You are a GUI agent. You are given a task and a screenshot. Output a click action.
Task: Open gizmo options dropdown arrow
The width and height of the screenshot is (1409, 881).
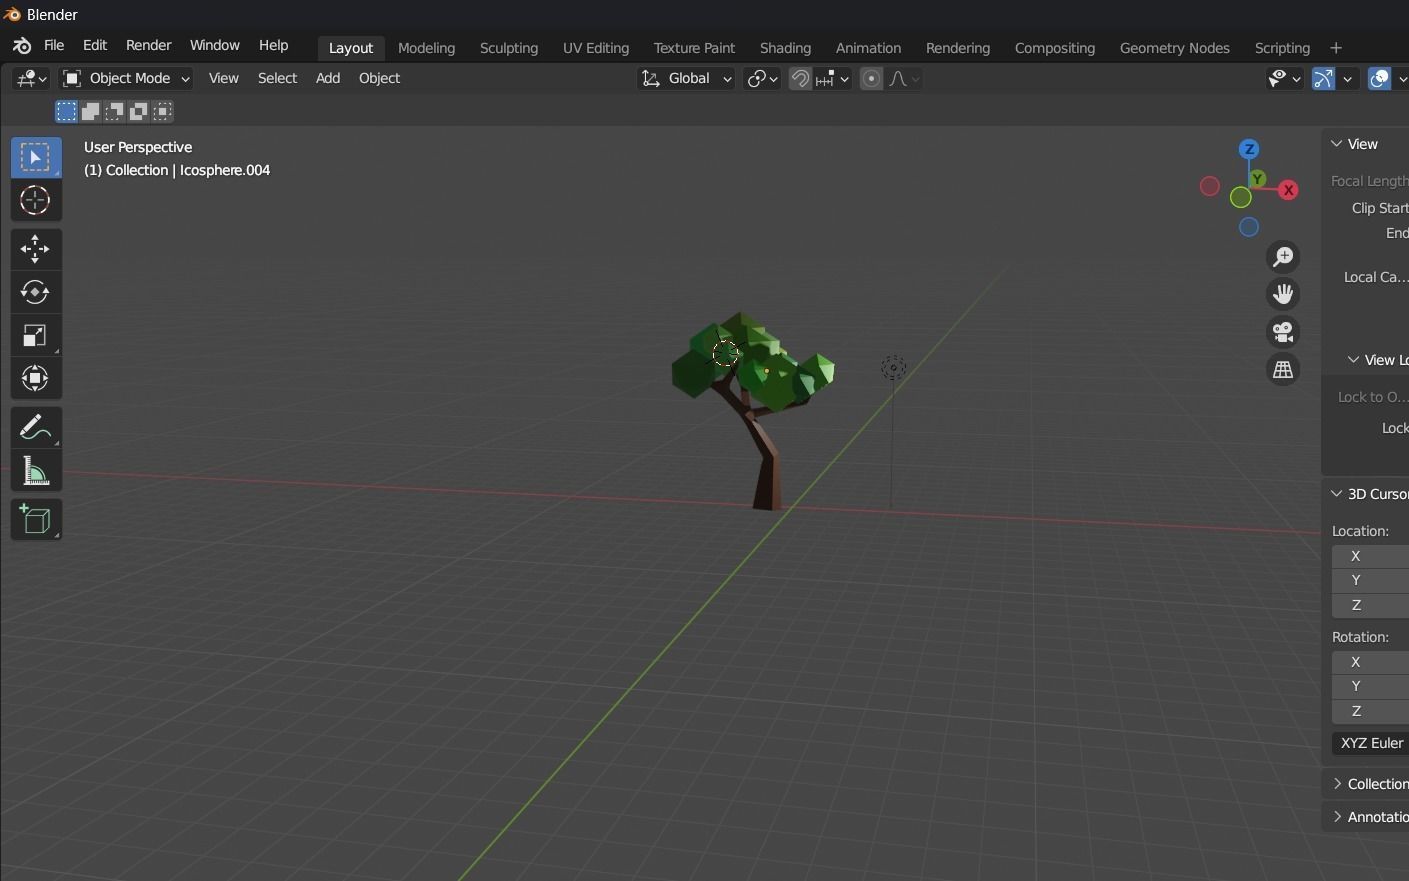(1348, 78)
